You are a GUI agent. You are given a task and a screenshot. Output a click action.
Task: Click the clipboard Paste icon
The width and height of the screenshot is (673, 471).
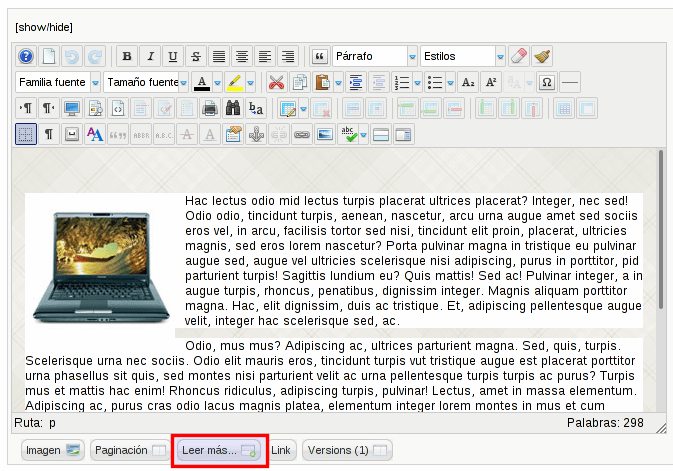click(x=322, y=82)
